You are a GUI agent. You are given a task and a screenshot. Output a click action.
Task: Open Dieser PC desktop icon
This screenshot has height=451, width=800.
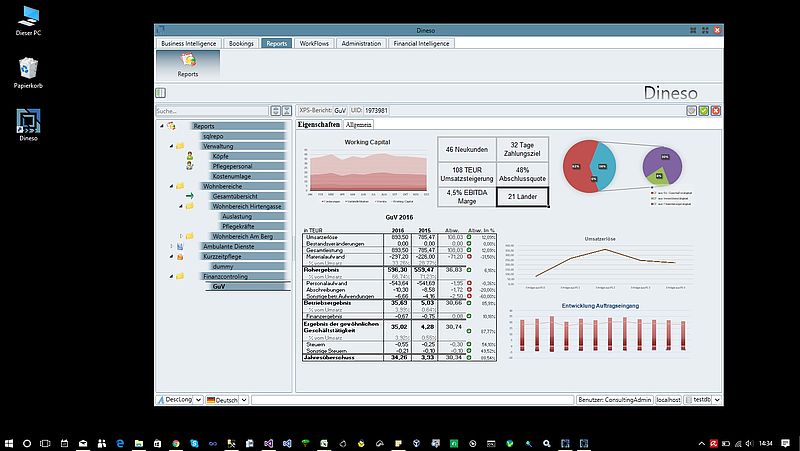coord(28,21)
